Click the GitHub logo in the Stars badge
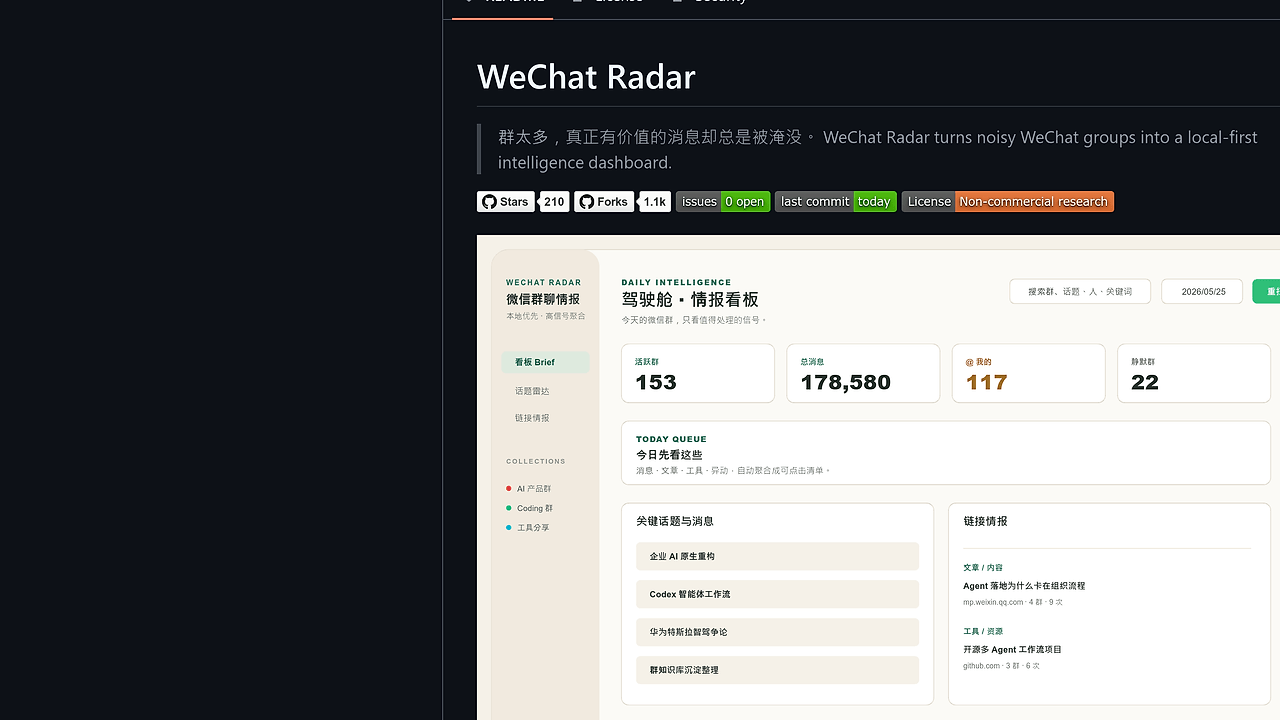This screenshot has height=720, width=1280. pyautogui.click(x=489, y=202)
